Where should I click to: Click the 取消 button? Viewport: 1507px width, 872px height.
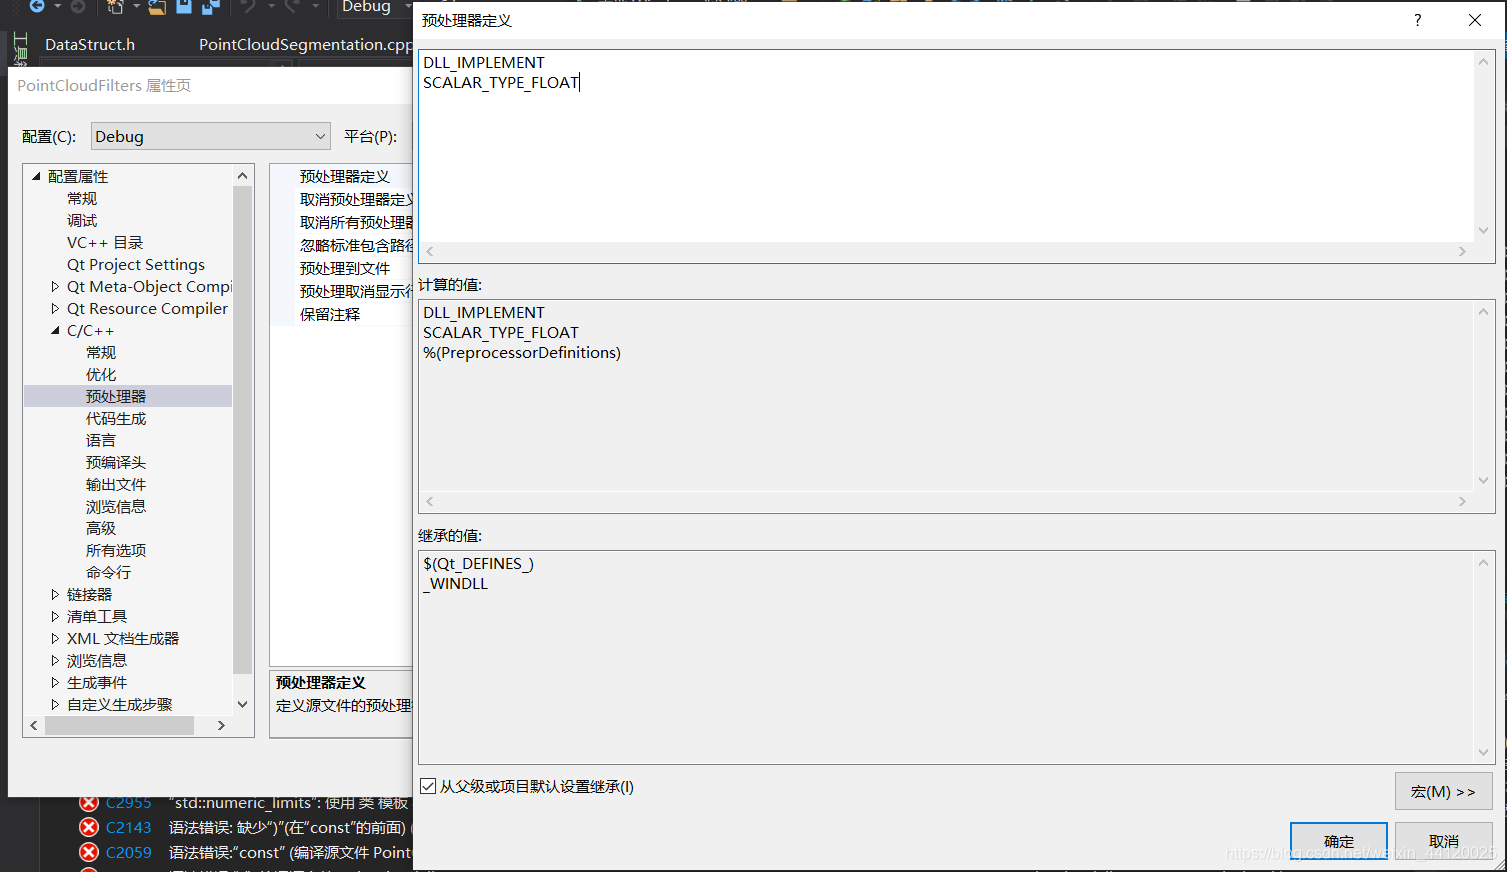tap(1444, 841)
